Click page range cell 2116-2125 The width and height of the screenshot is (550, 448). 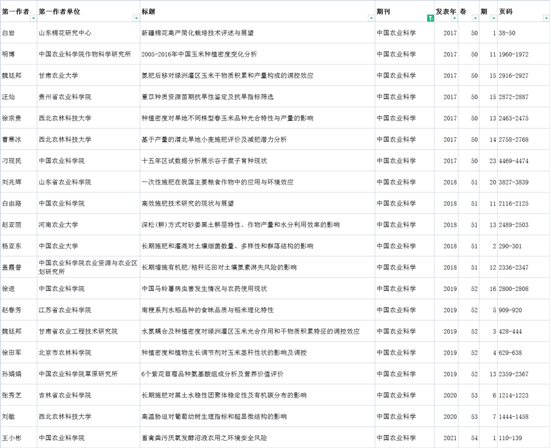[x=523, y=203]
